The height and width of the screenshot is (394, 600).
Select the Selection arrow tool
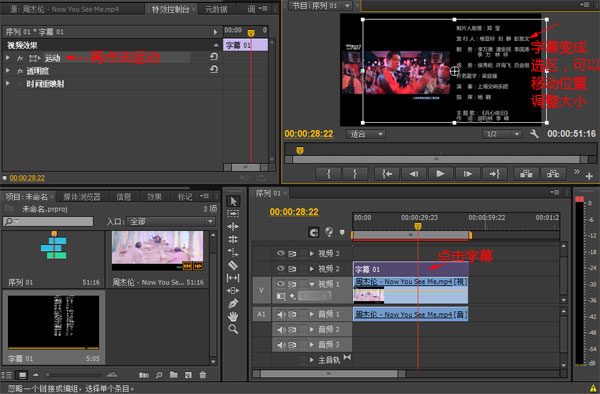pyautogui.click(x=233, y=201)
